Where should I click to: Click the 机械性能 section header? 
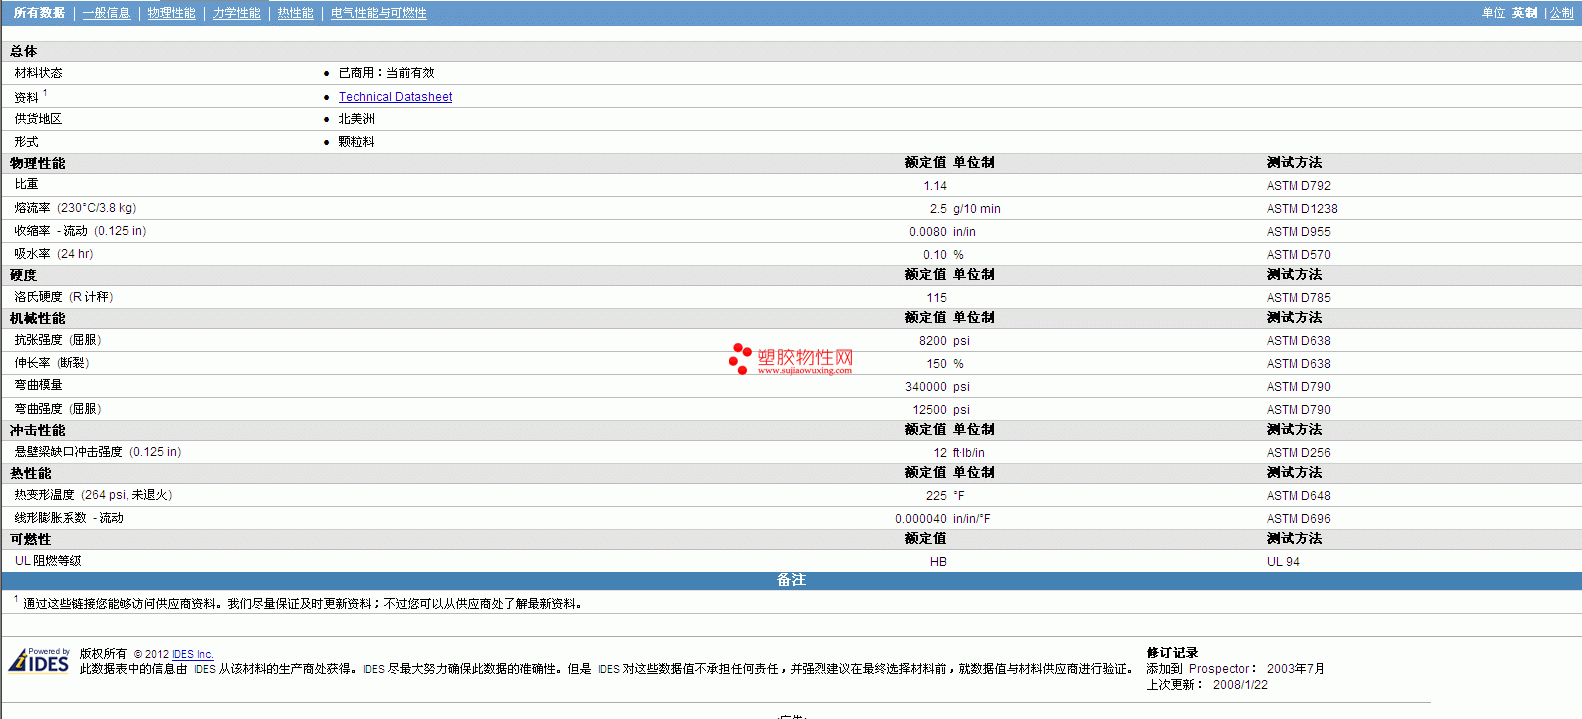pyautogui.click(x=38, y=318)
